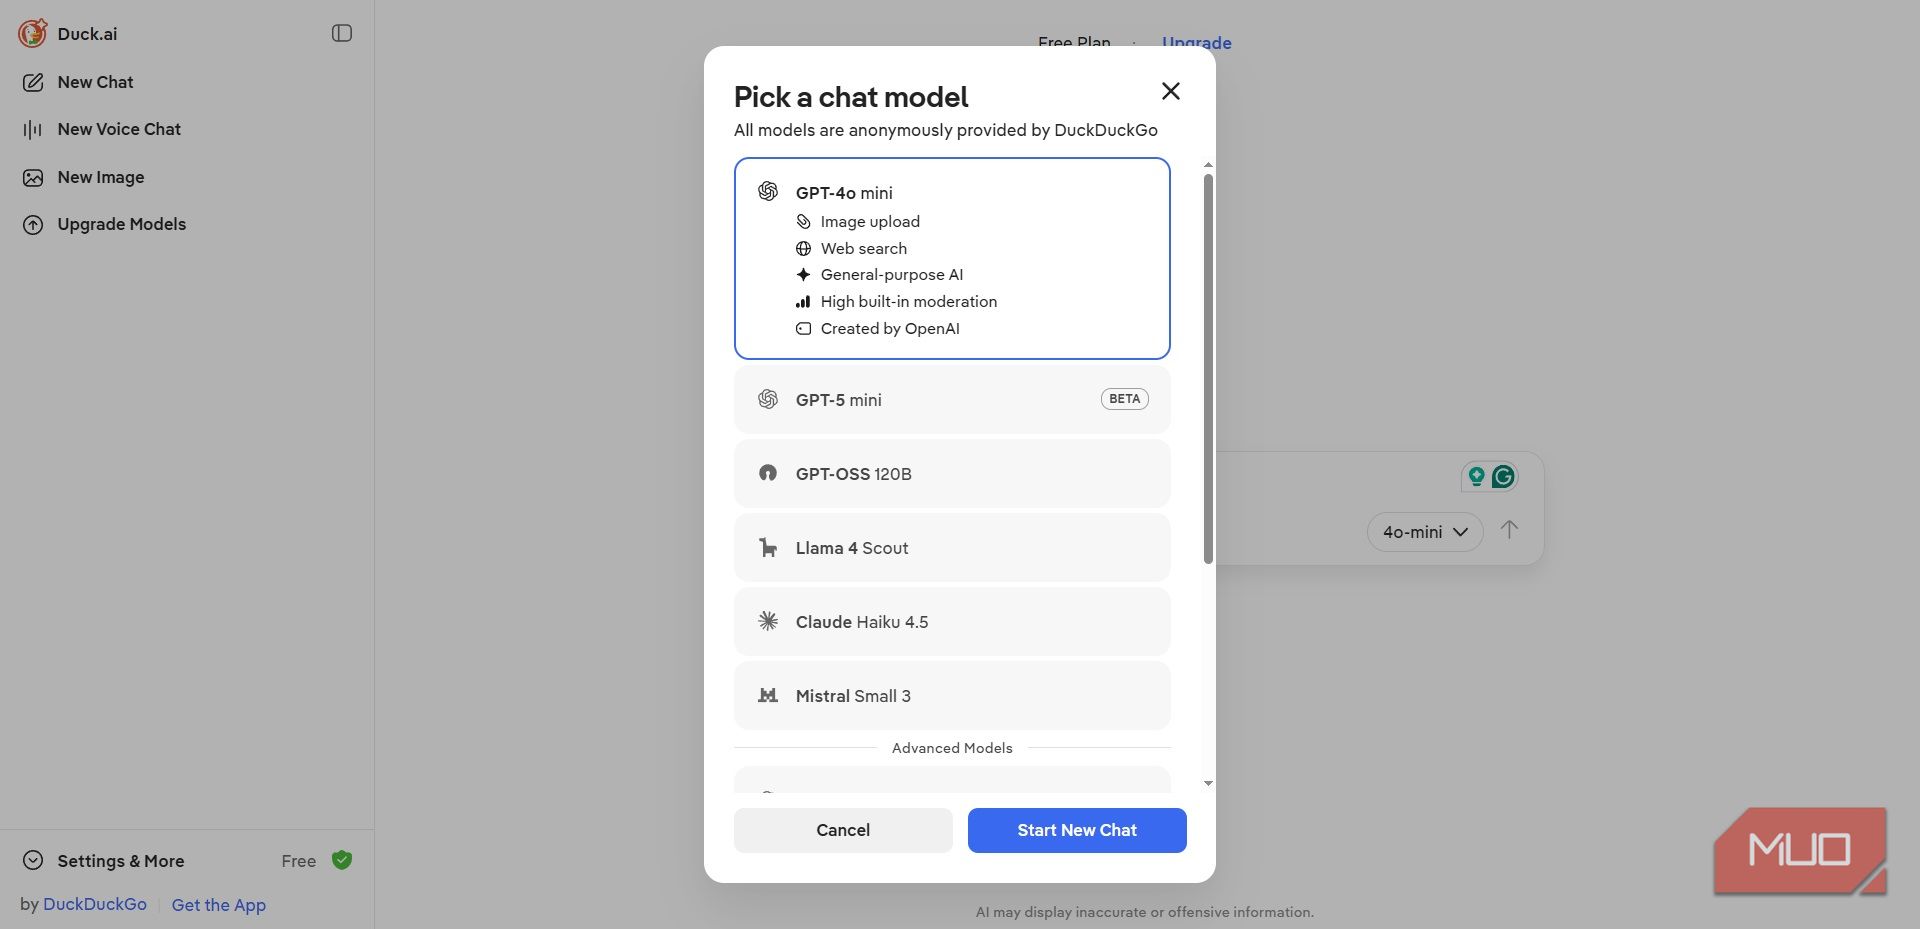Click the Upgrade link at the top
This screenshot has height=929, width=1920.
[x=1197, y=43]
